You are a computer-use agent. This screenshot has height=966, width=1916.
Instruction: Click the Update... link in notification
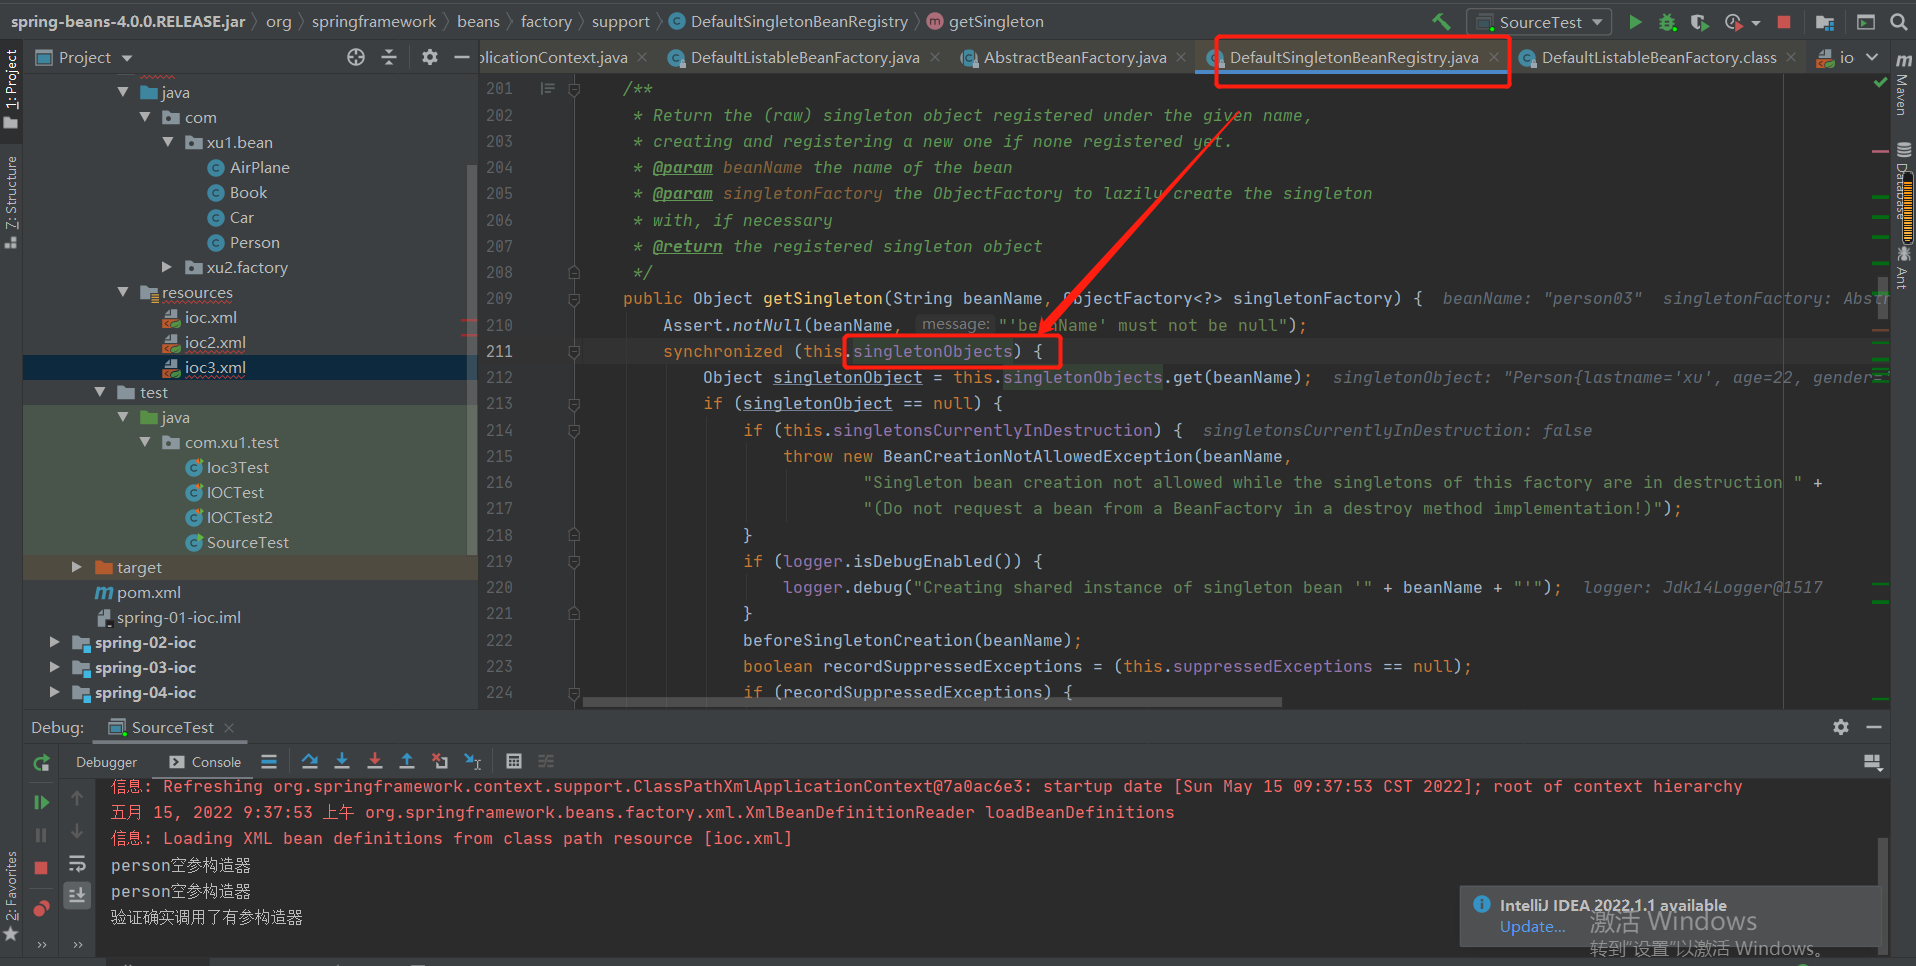(x=1532, y=927)
